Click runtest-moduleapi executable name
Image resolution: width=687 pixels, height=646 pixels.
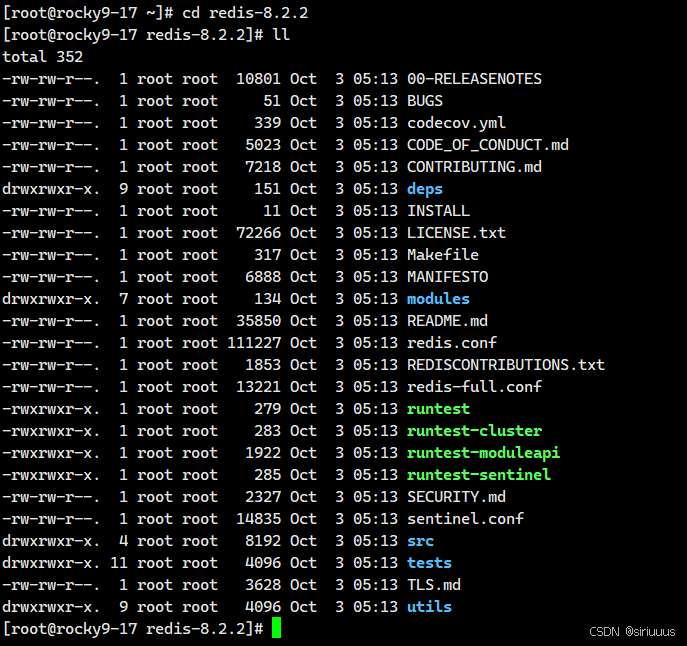point(483,453)
